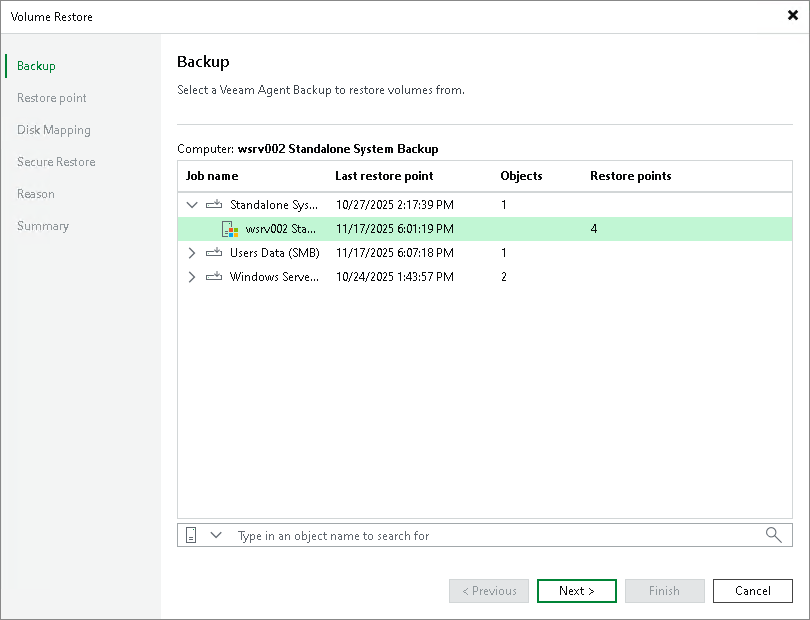
Task: Open the Disk Mapping step
Action: click(54, 129)
